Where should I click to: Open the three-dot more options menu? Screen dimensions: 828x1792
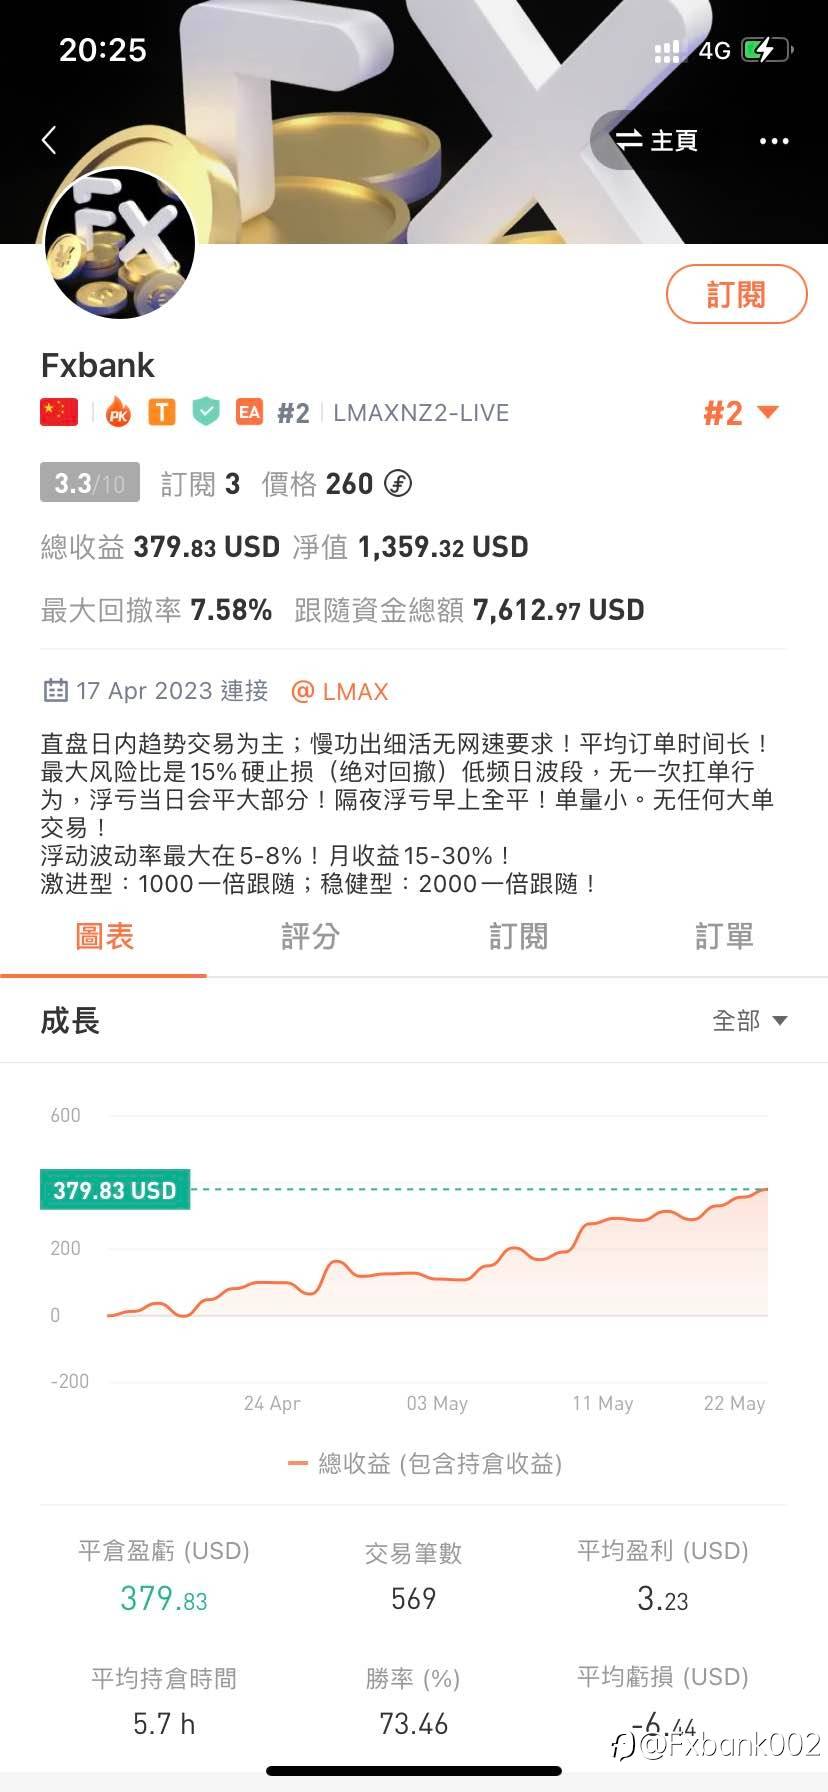coord(774,141)
